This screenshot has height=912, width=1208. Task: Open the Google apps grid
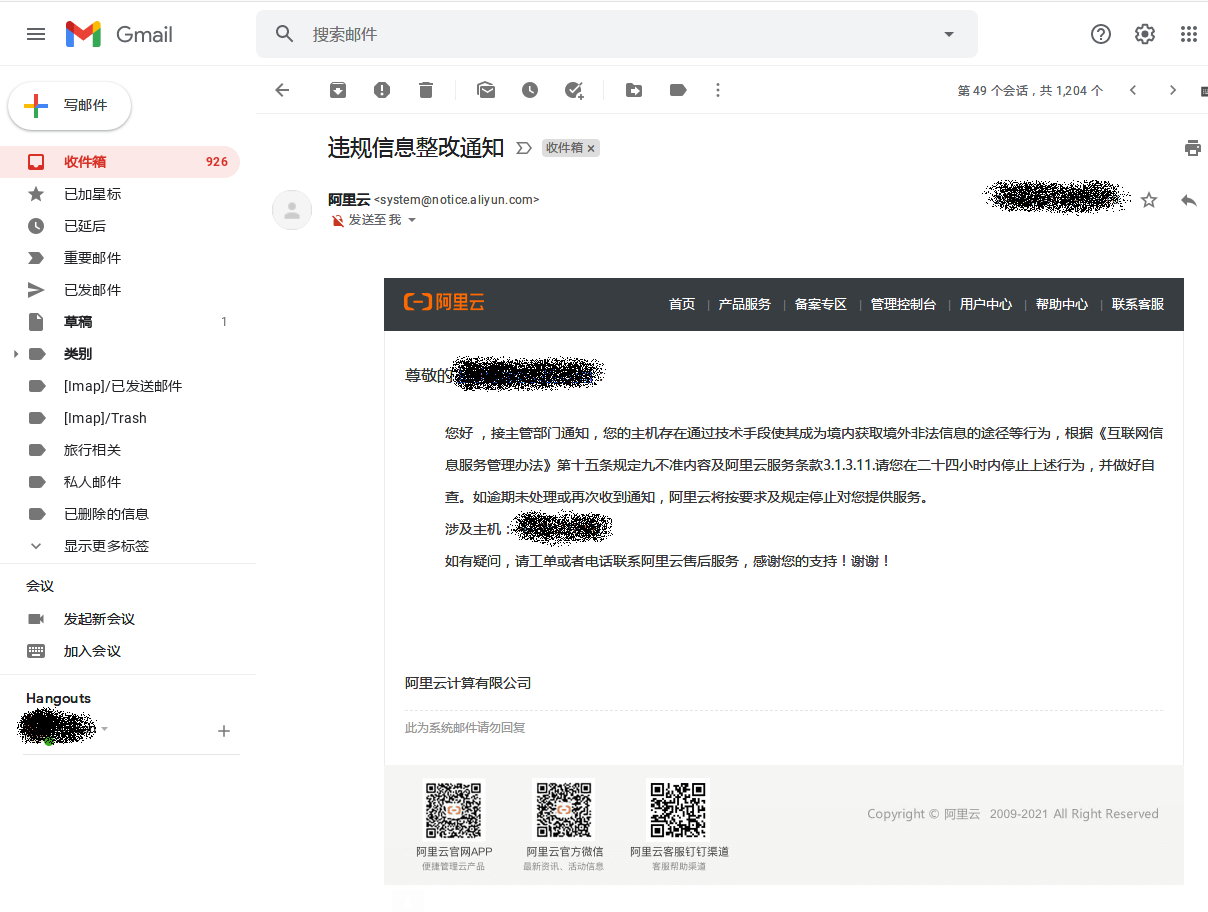(x=1189, y=34)
